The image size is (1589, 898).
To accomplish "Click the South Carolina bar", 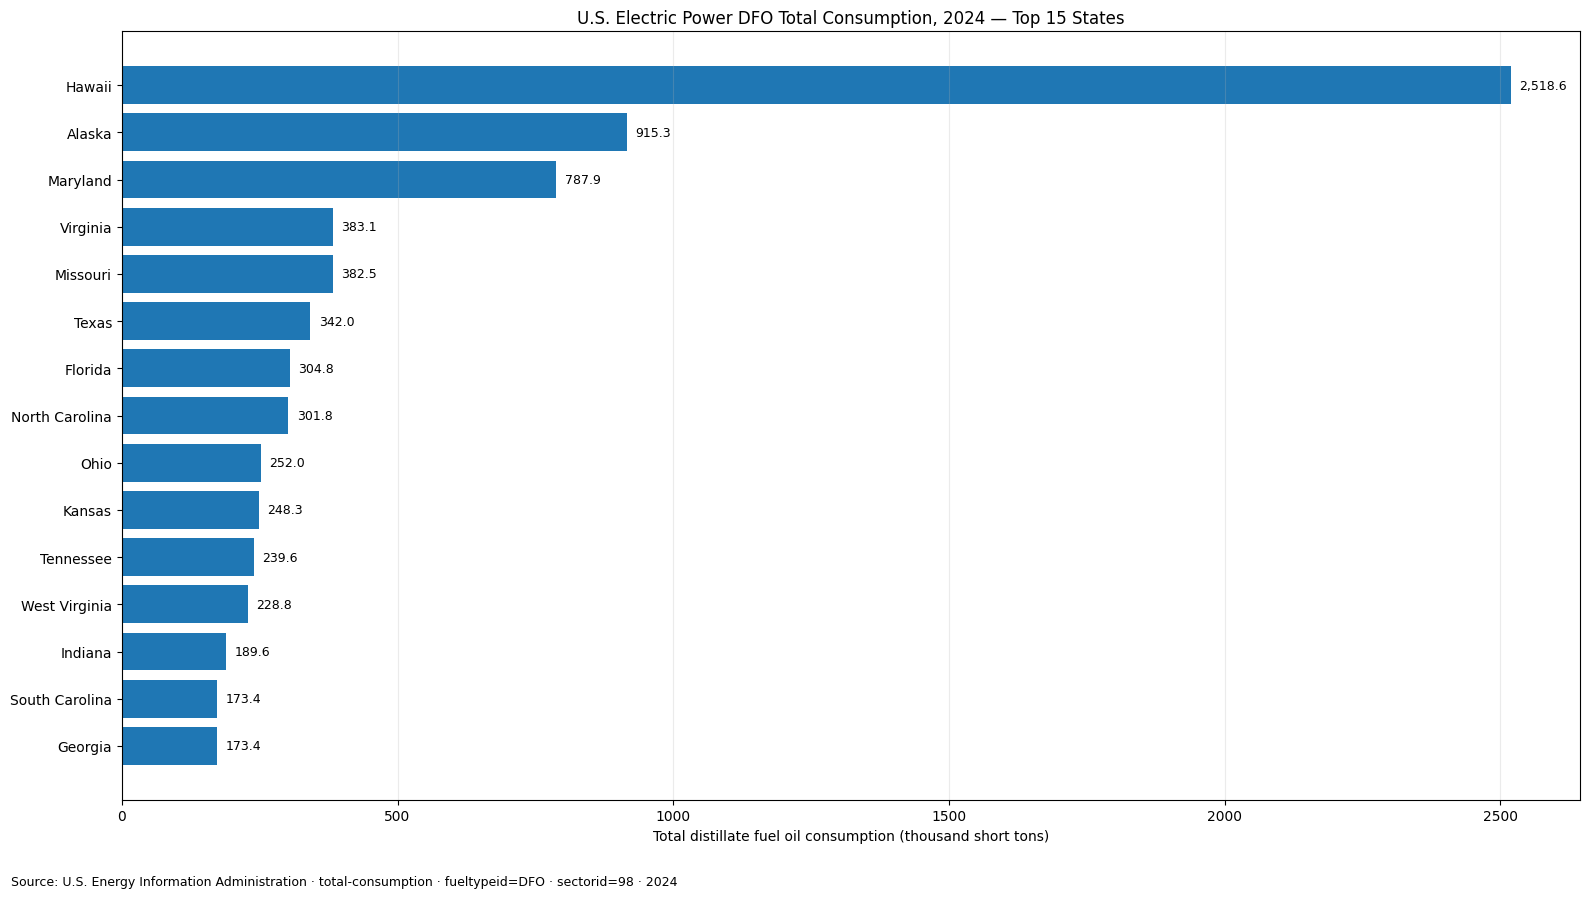I will point(170,699).
